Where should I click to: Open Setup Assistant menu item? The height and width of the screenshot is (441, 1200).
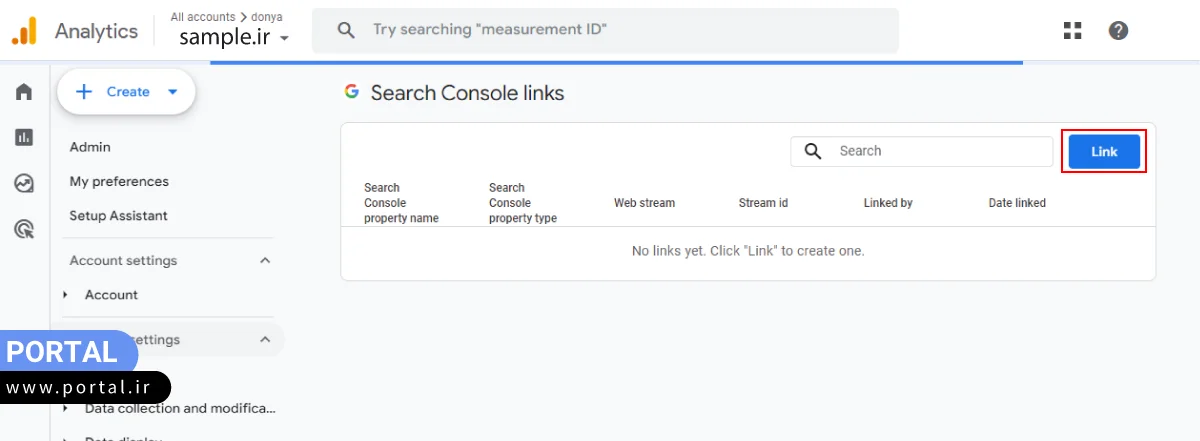pos(118,216)
